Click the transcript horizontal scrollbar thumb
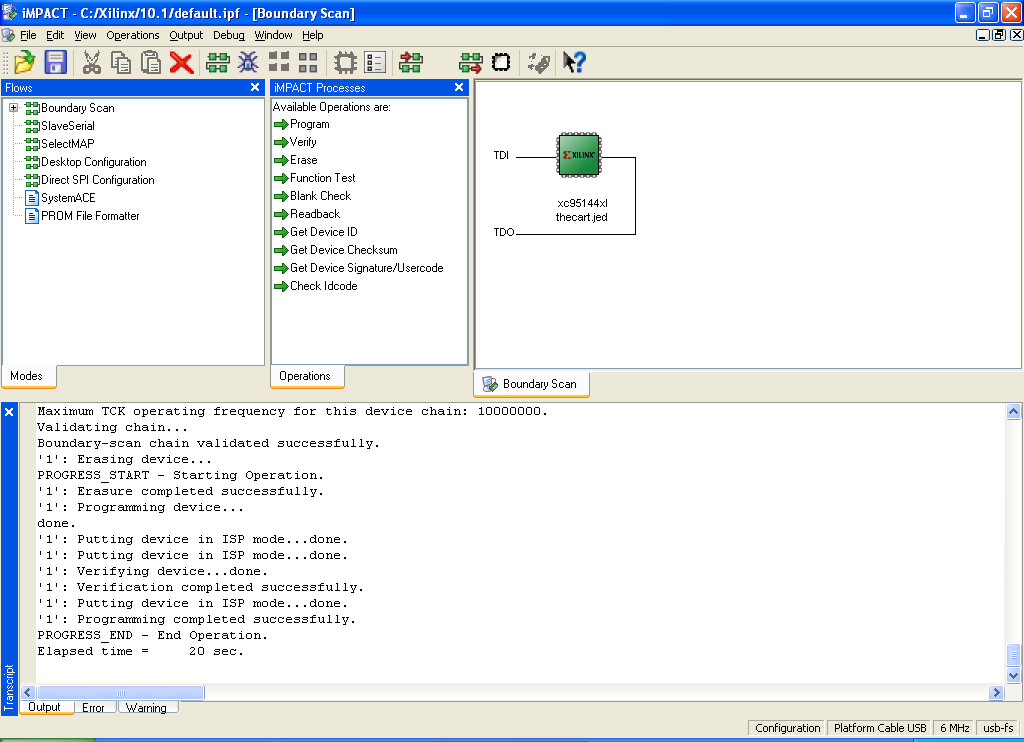This screenshot has height=742, width=1024. 120,693
